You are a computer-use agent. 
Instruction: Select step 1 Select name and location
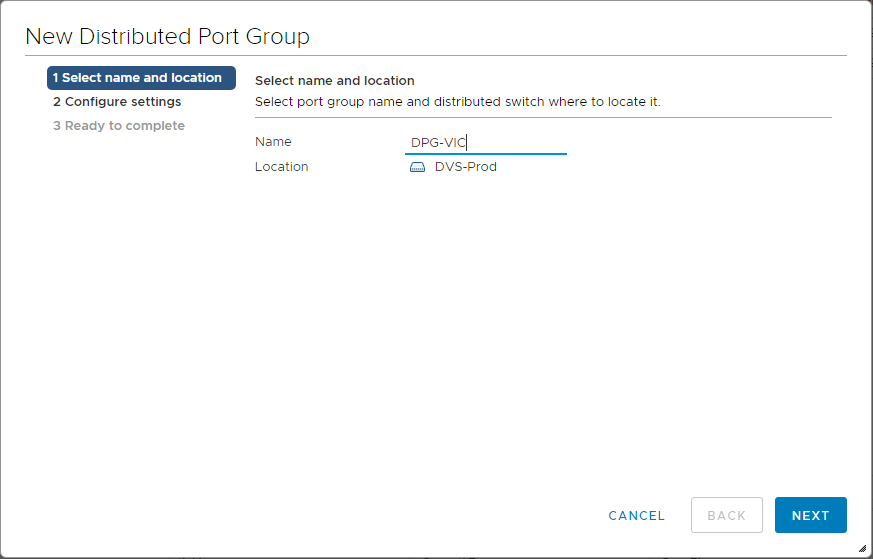(141, 78)
